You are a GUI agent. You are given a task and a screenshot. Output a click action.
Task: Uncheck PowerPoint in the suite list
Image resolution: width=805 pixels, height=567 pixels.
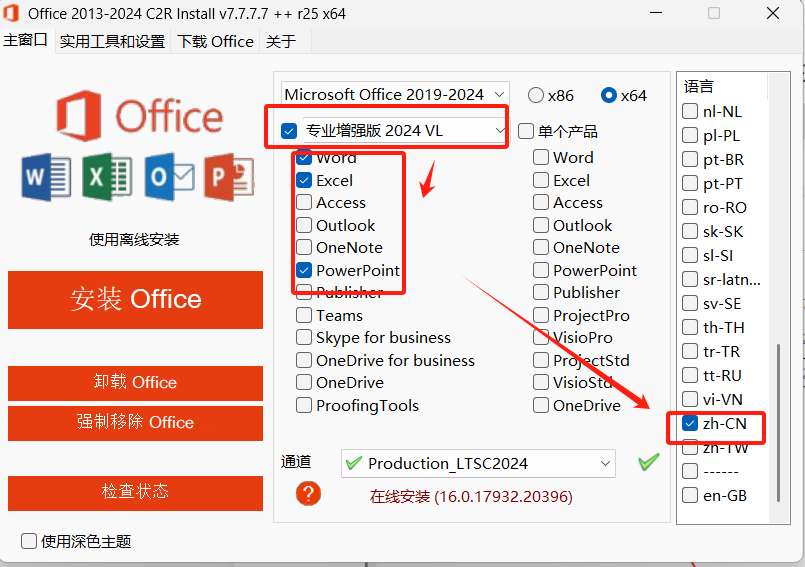pos(304,270)
